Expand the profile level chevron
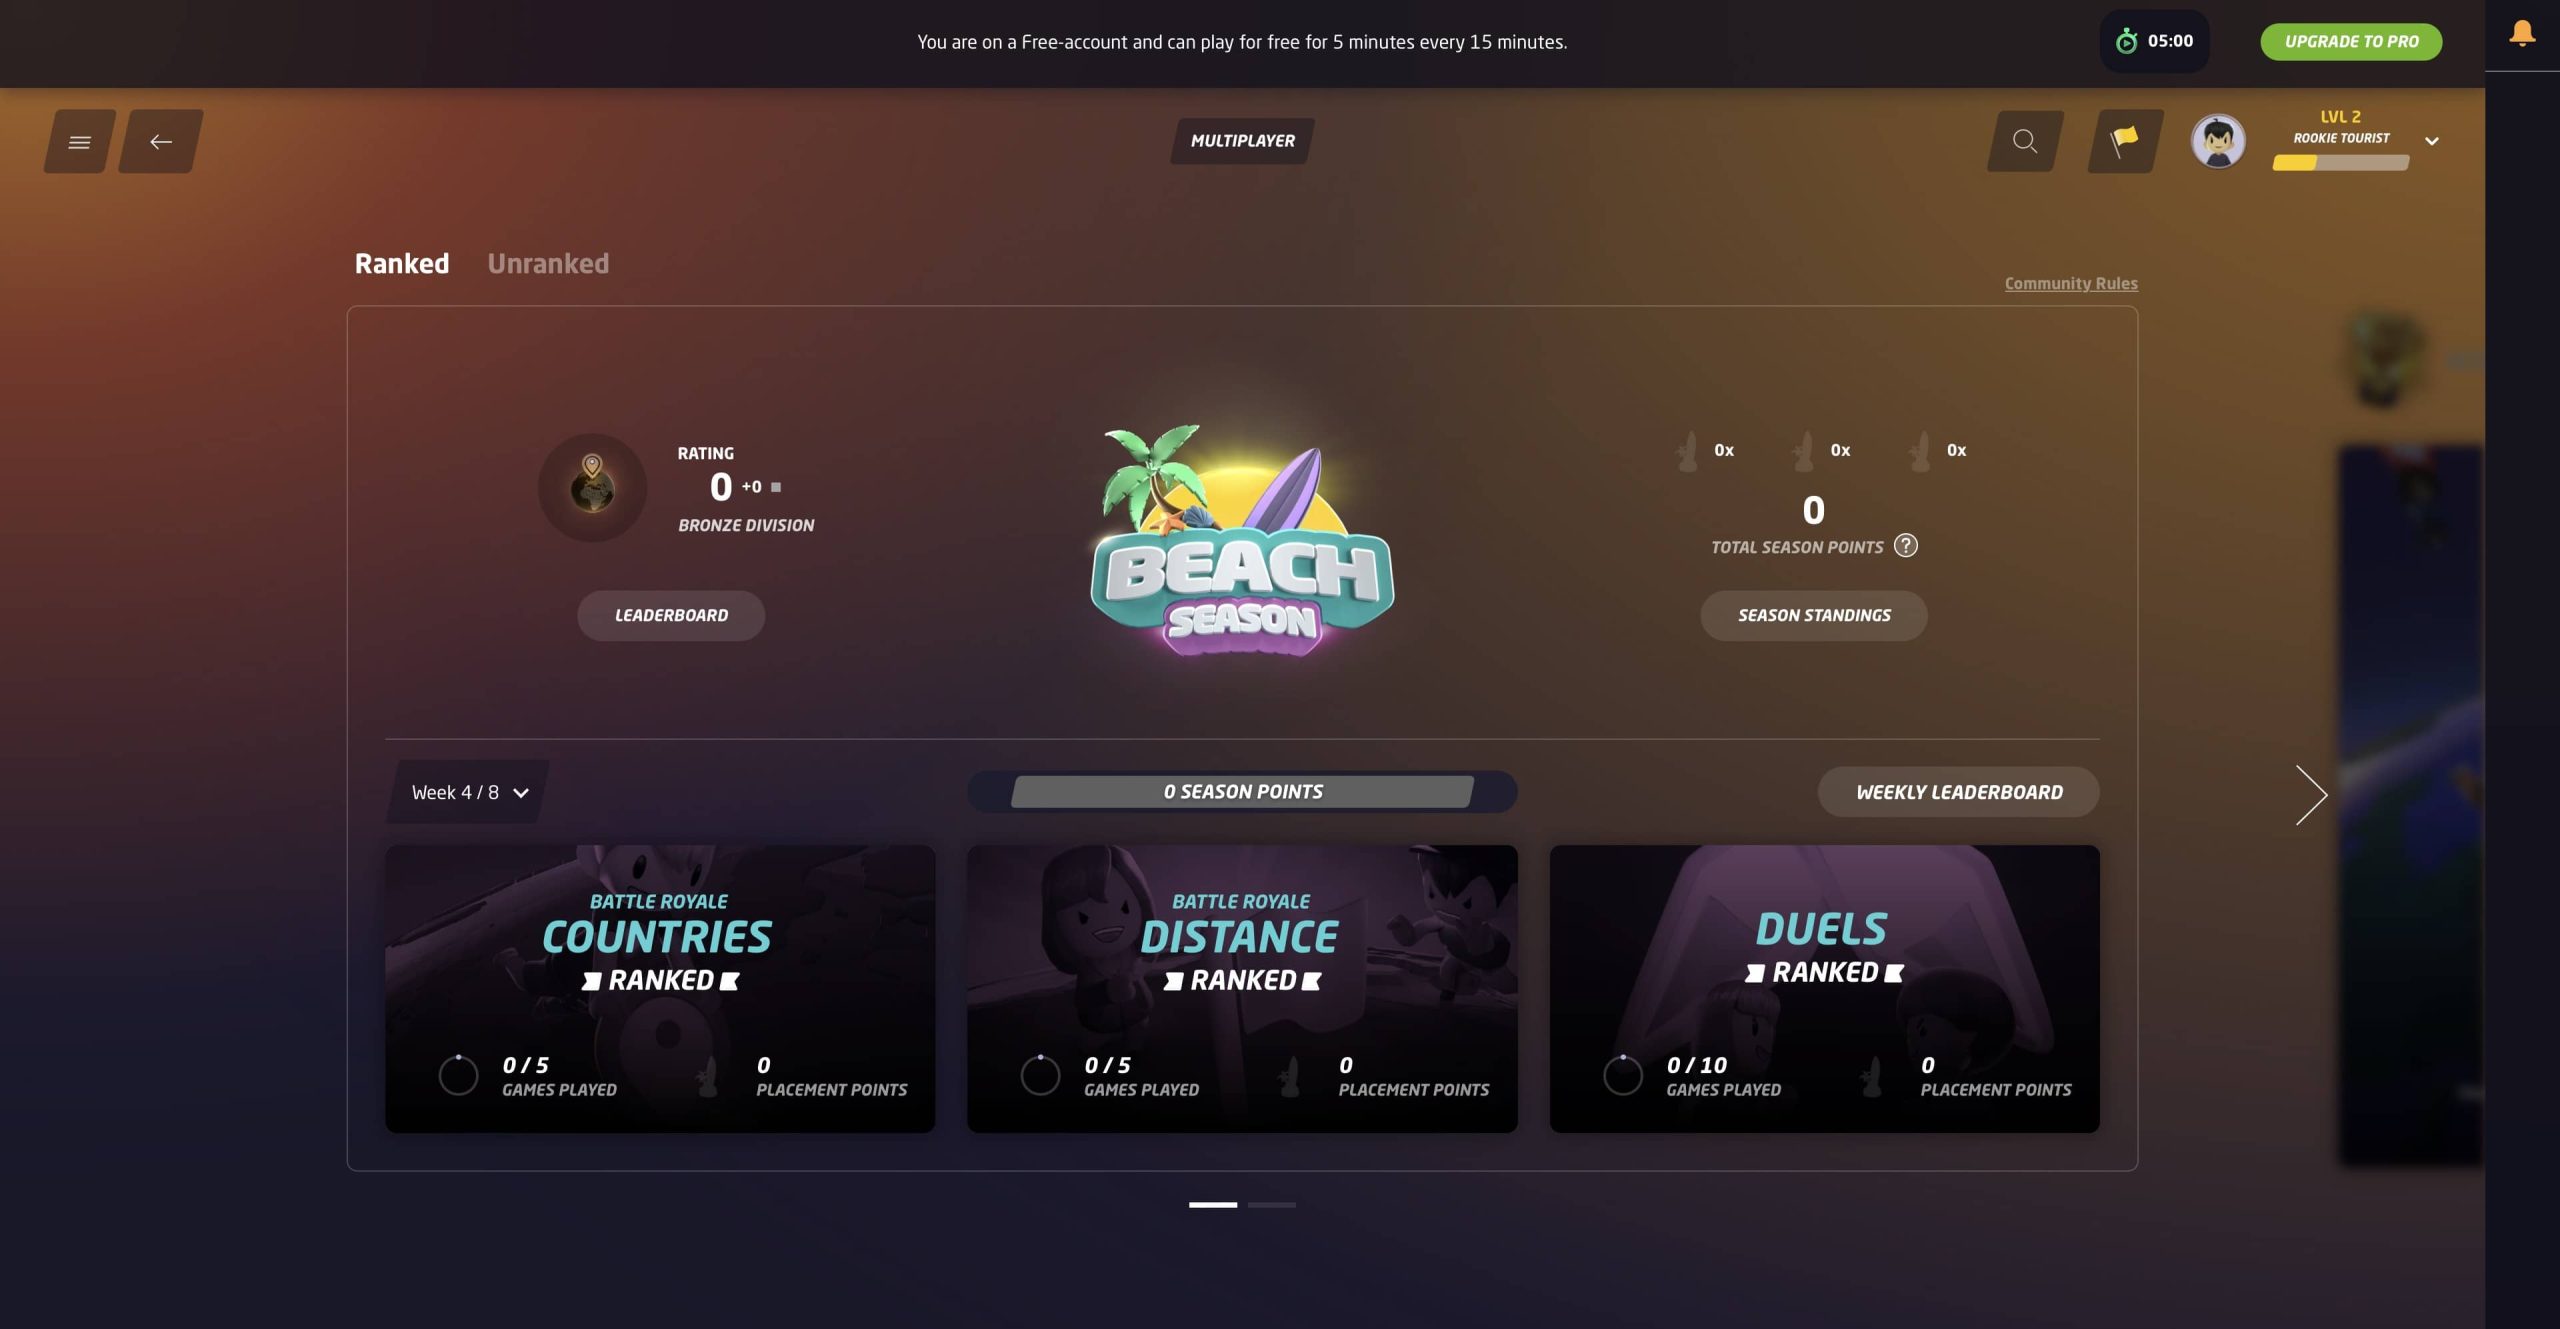The height and width of the screenshot is (1329, 2560). coord(2432,141)
